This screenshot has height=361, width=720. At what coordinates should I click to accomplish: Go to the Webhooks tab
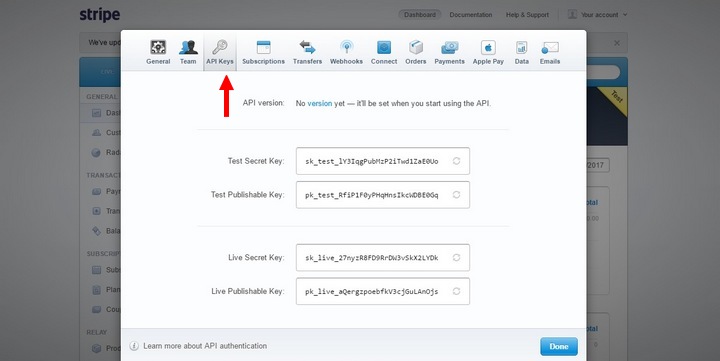pyautogui.click(x=346, y=52)
